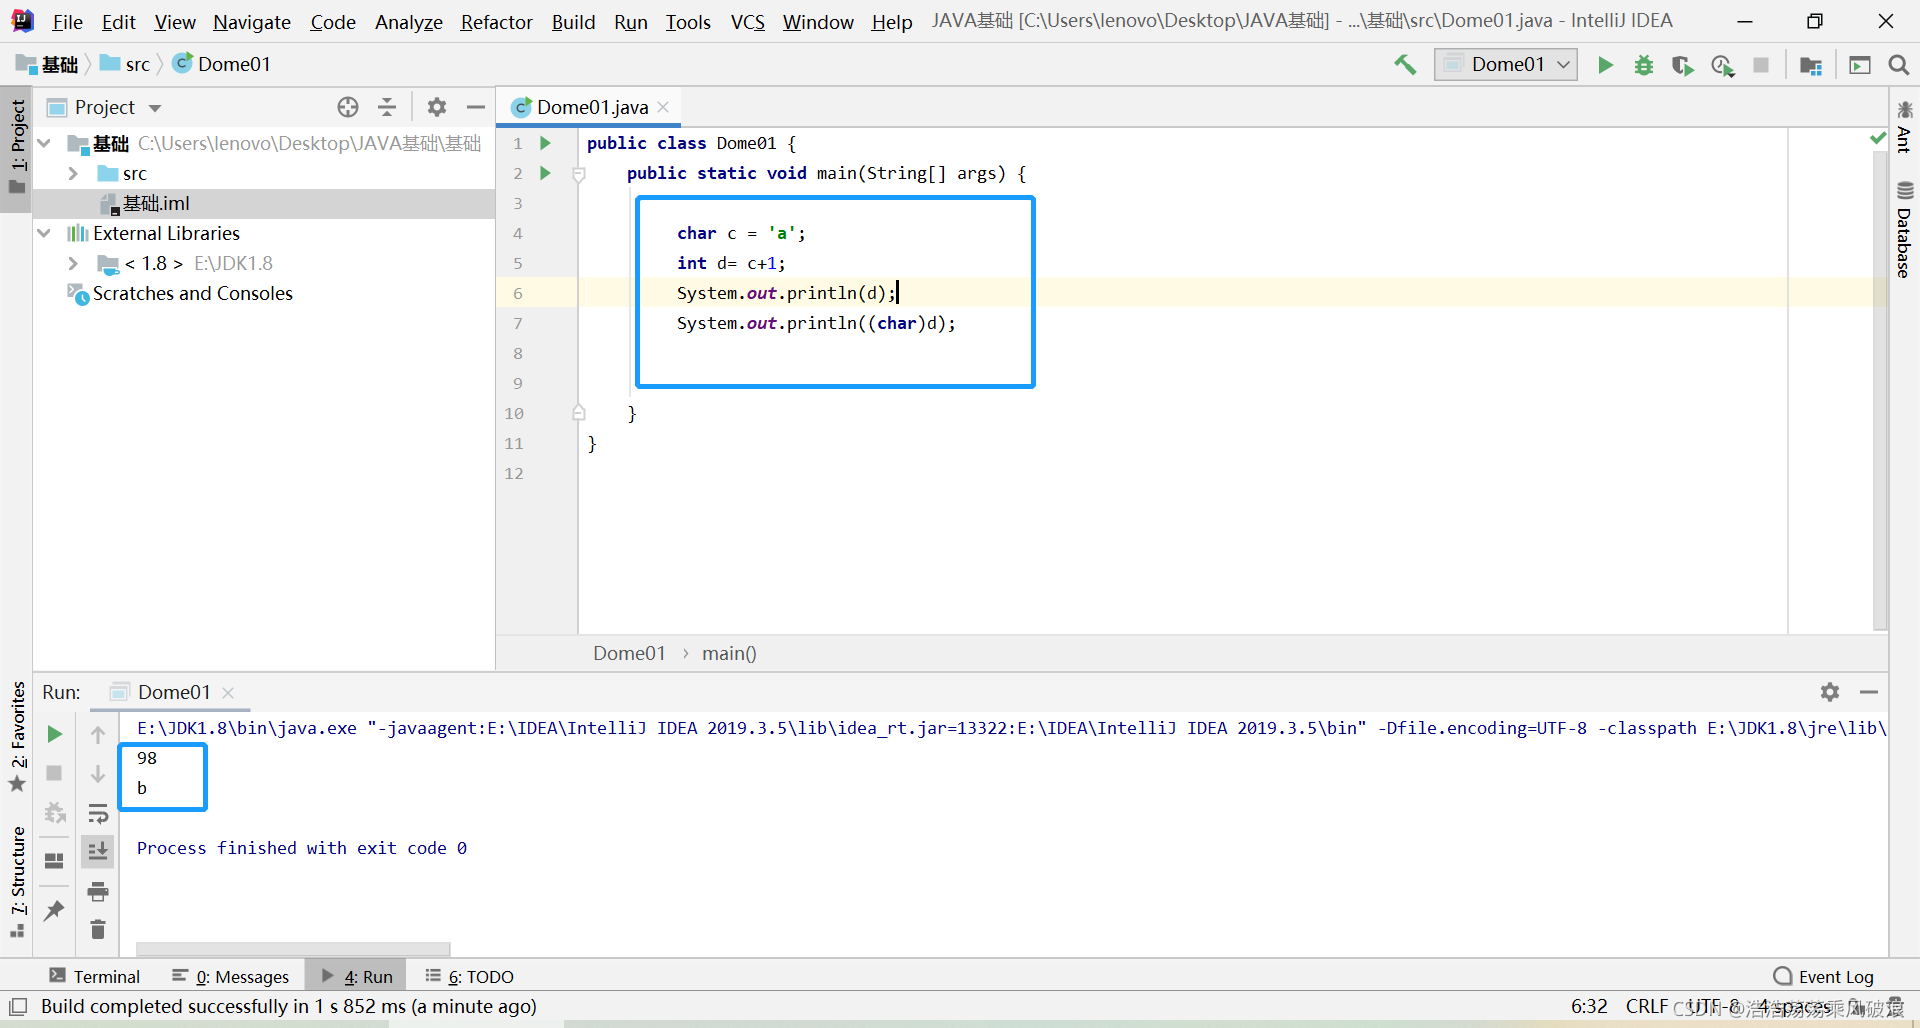Click the Dome01 breadcrumb in editor footer
1920x1028 pixels.
tap(629, 653)
